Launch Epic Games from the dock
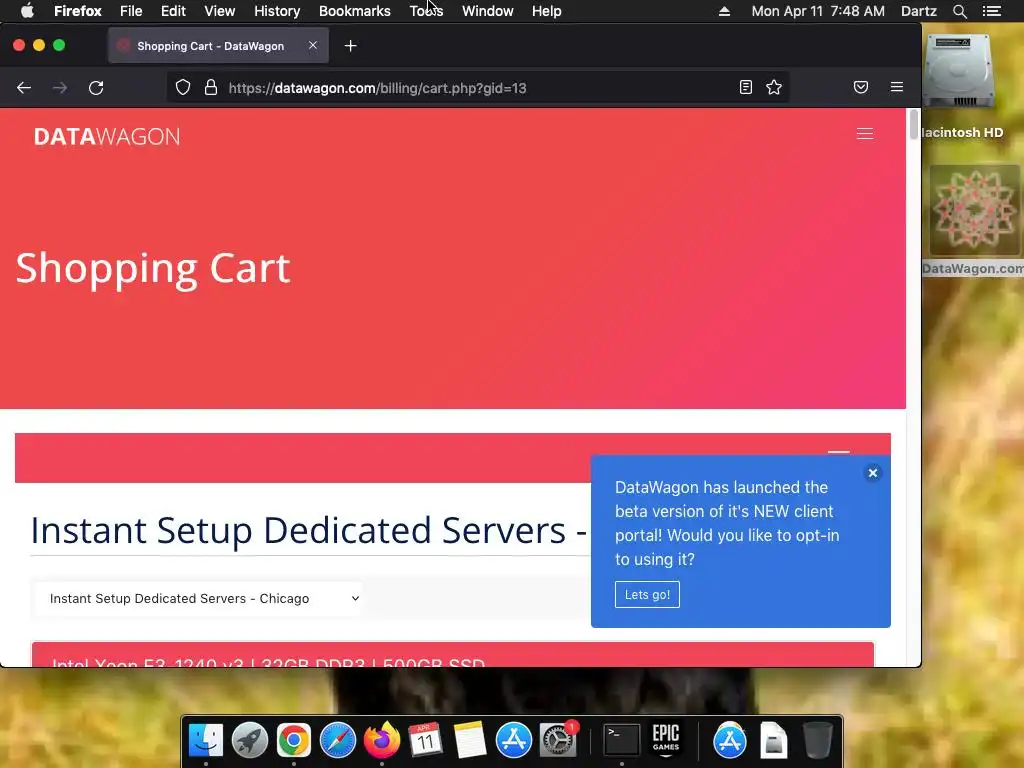Image resolution: width=1024 pixels, height=768 pixels. pos(665,741)
